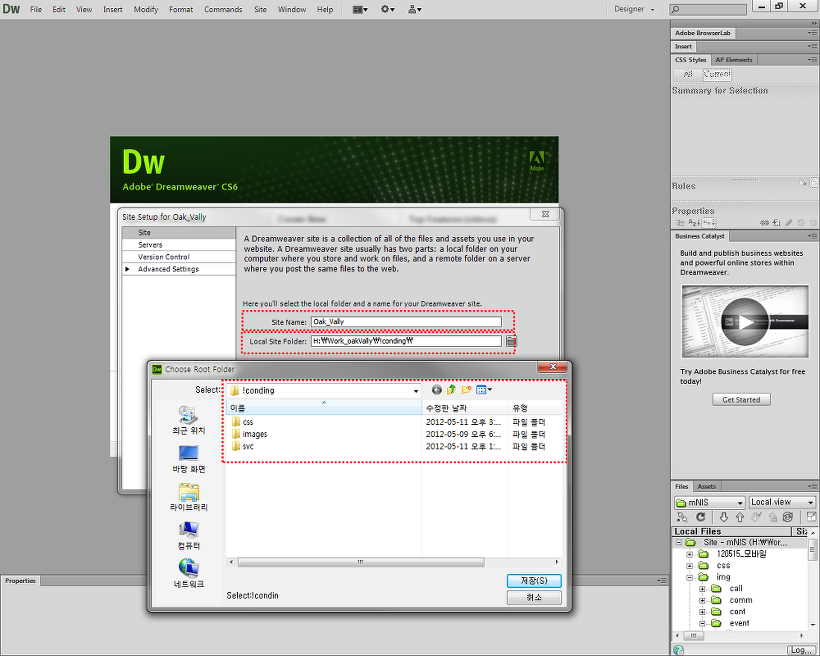Open the Commands menu
Screen dimensions: 820x656
(x=223, y=9)
